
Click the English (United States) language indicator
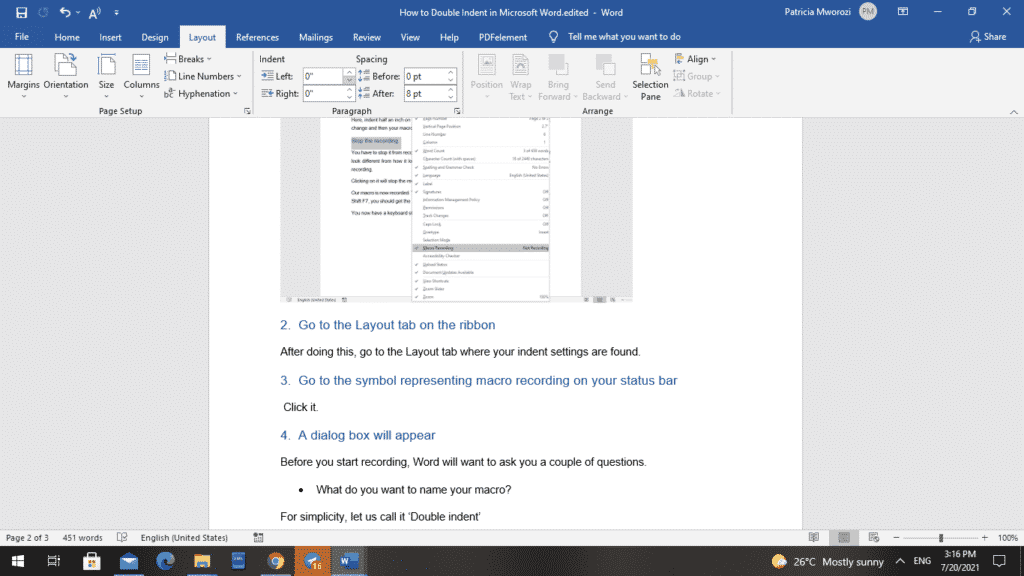(x=184, y=537)
